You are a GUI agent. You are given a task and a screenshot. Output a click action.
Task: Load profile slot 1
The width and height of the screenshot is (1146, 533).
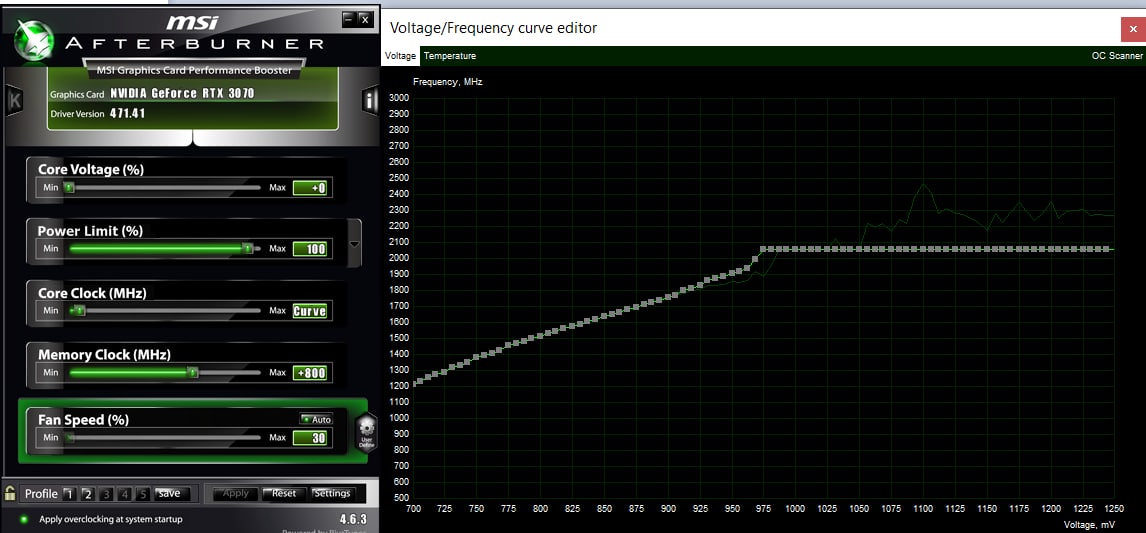click(x=69, y=494)
